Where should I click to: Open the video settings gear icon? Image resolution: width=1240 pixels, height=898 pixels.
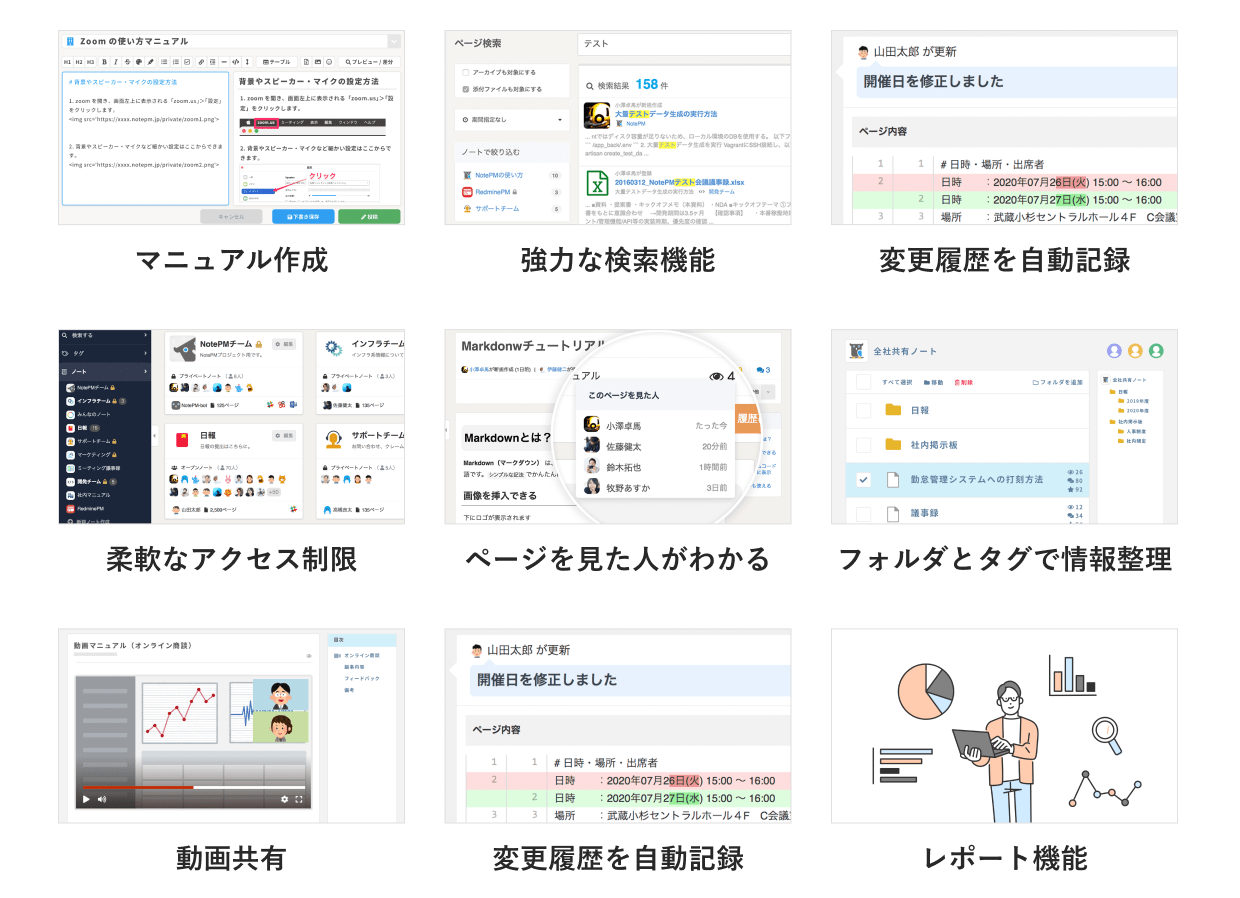pos(284,799)
